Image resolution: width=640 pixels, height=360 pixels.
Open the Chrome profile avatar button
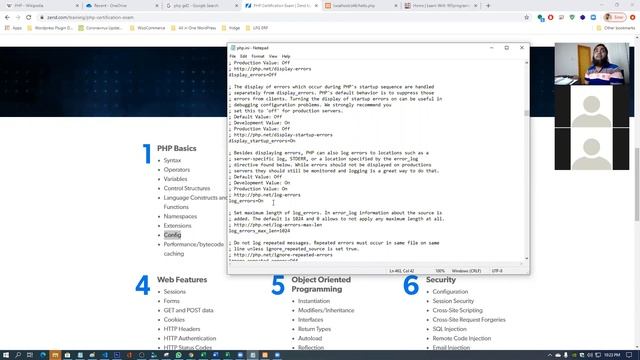pos(615,18)
